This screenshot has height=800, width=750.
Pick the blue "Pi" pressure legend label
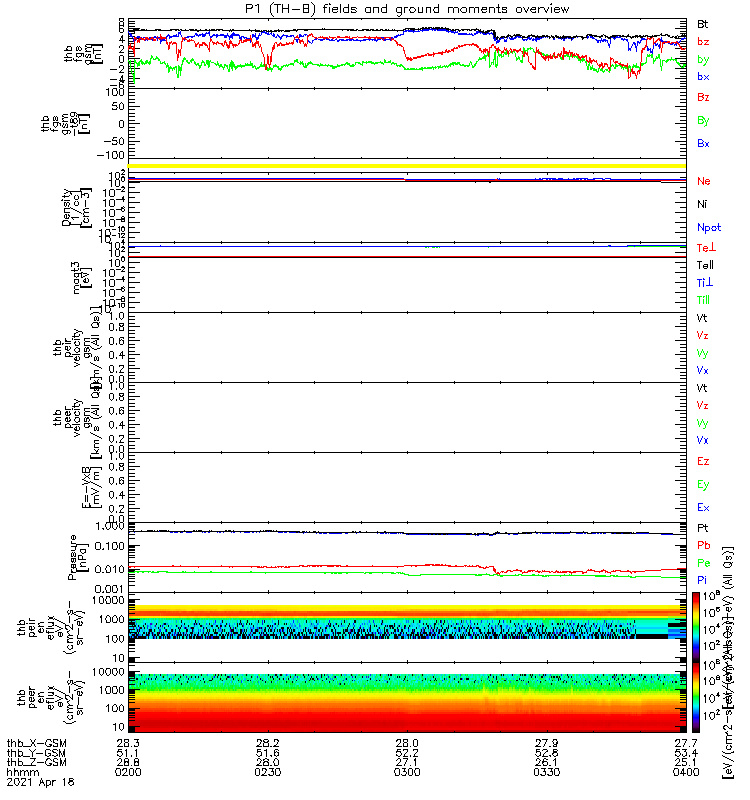(x=702, y=580)
